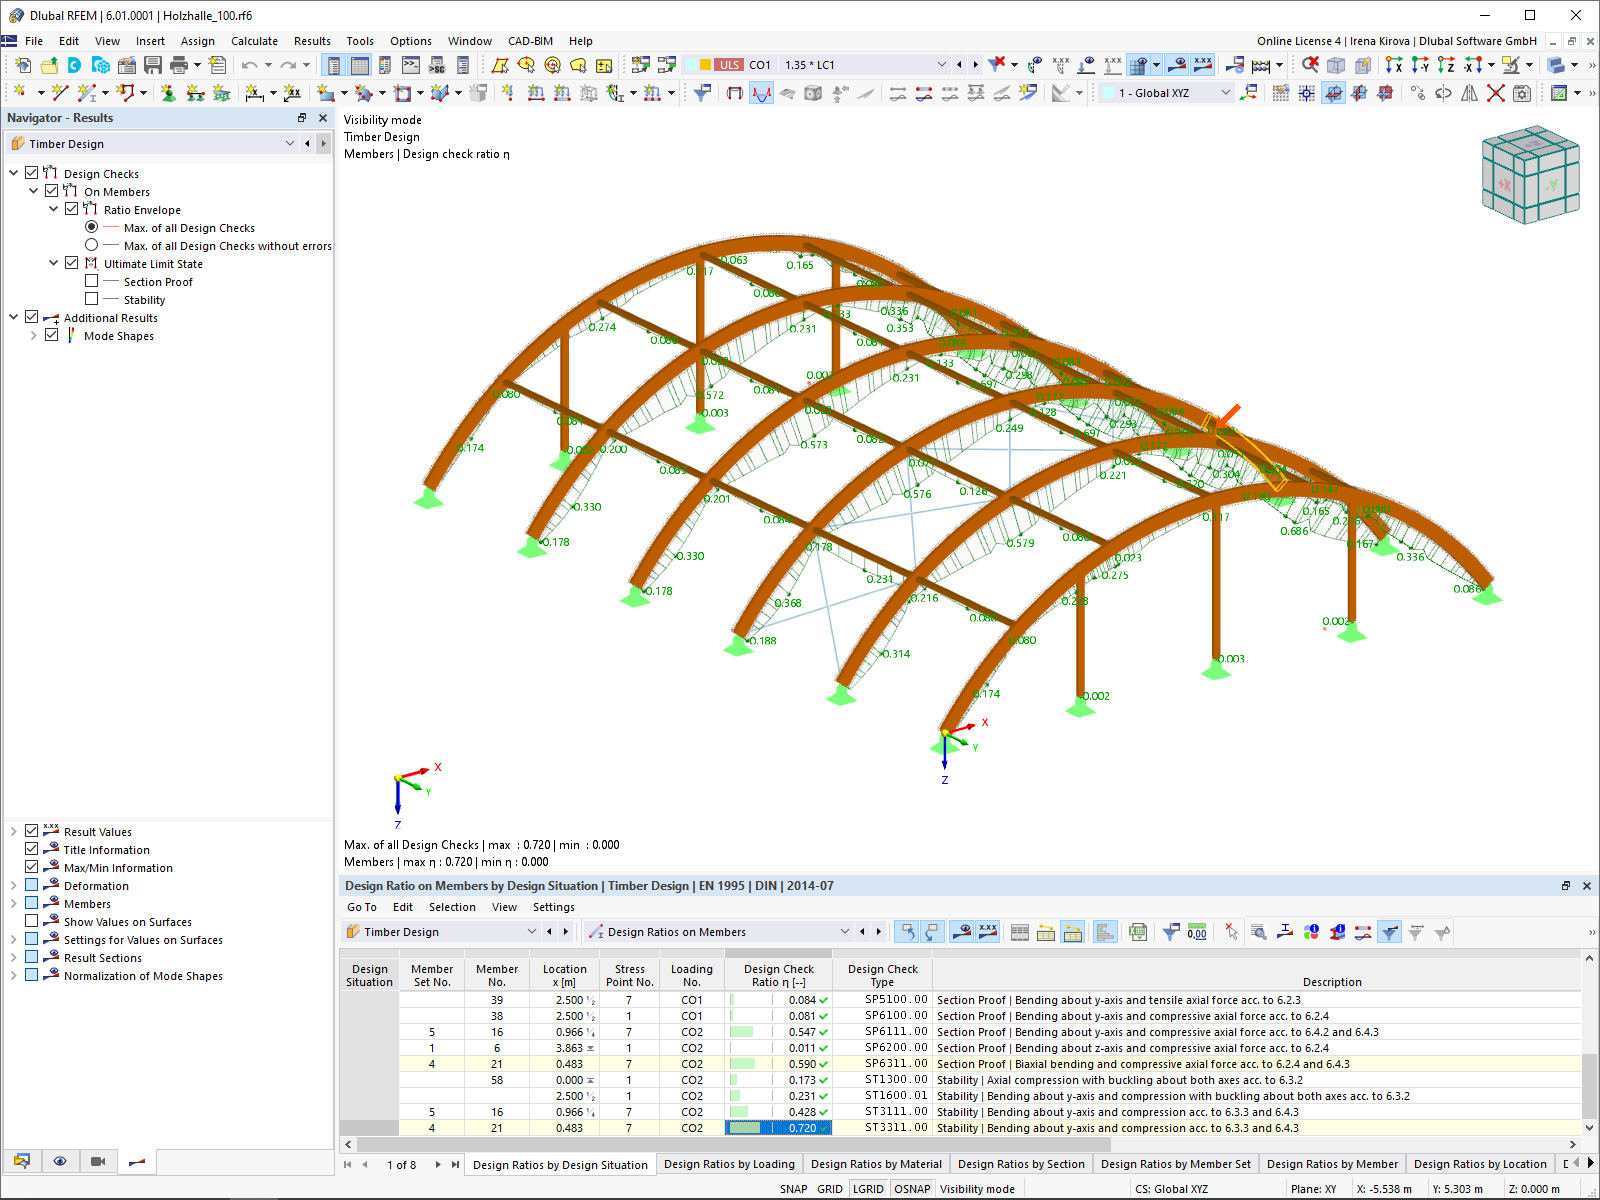The width and height of the screenshot is (1600, 1200).
Task: Open the CAD-BIM menu
Action: (530, 41)
